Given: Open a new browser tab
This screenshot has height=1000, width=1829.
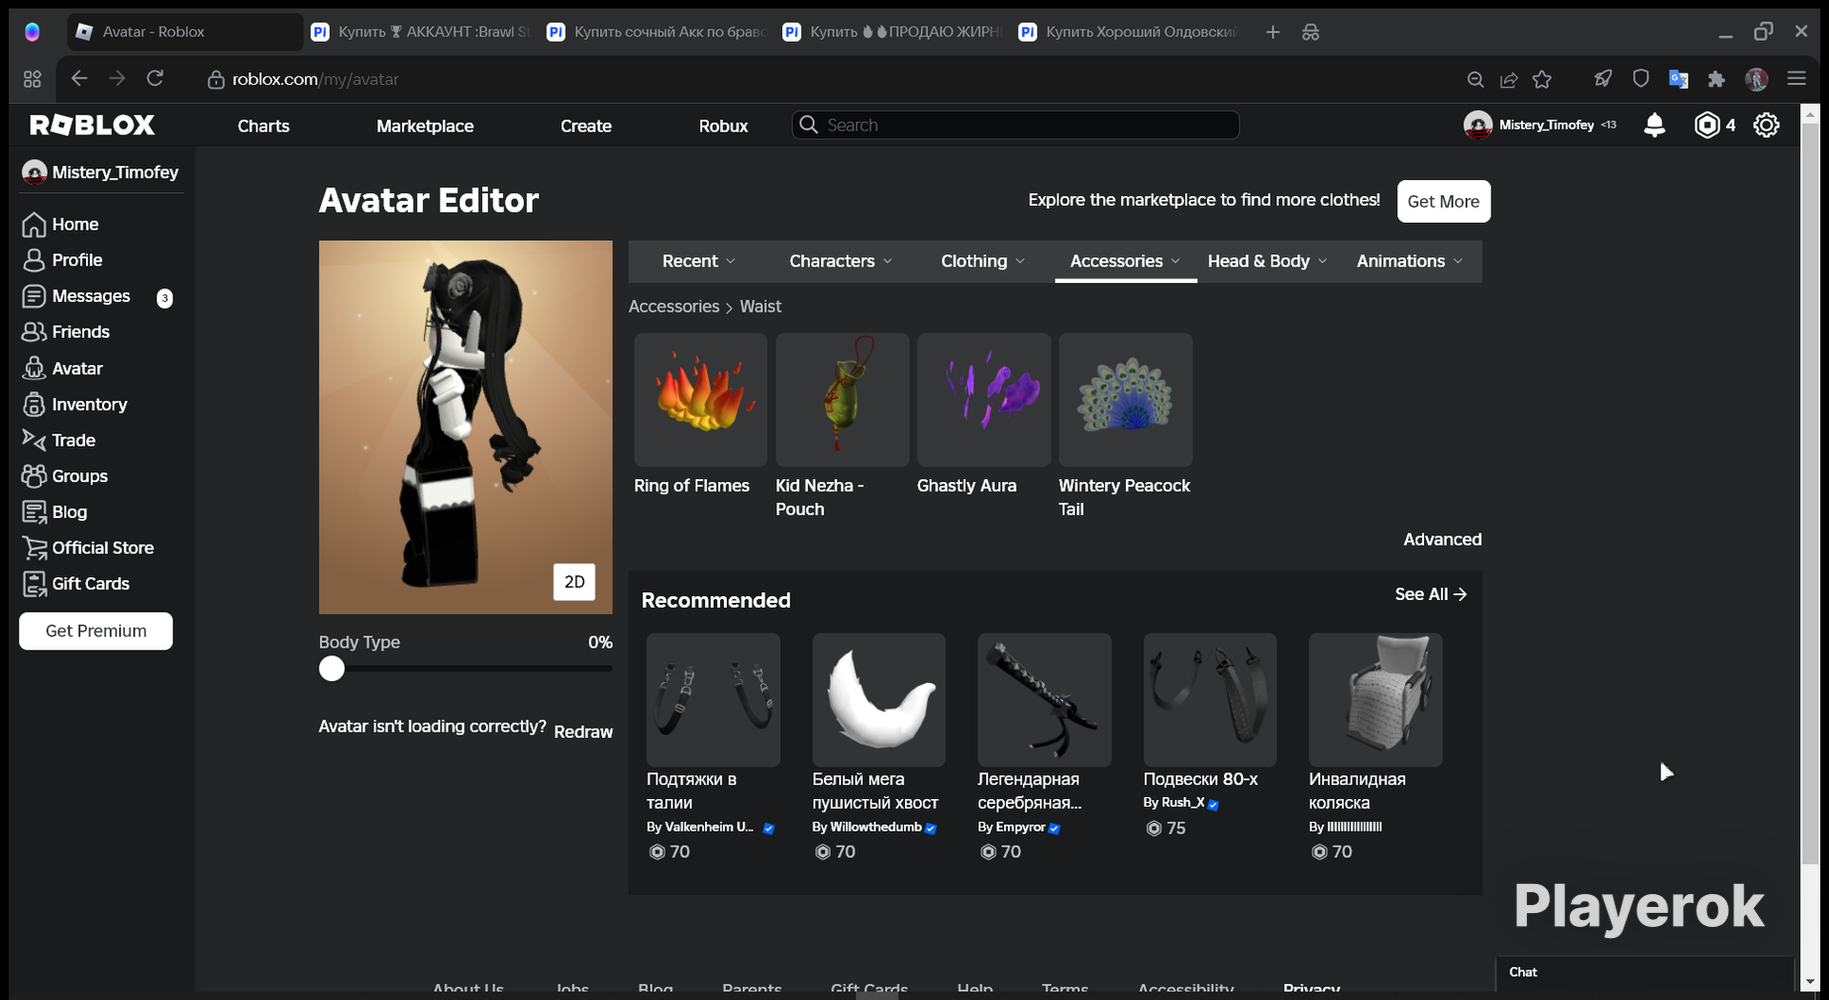Looking at the screenshot, I should tap(1272, 32).
